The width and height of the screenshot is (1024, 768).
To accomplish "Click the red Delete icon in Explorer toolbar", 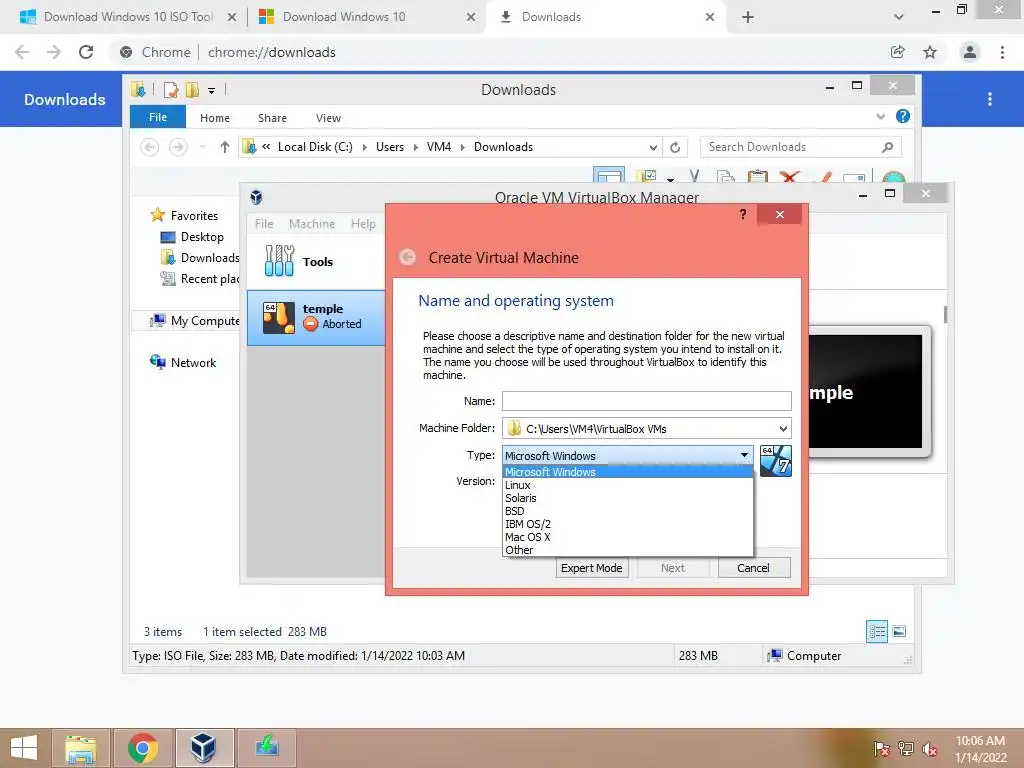I will 790,177.
